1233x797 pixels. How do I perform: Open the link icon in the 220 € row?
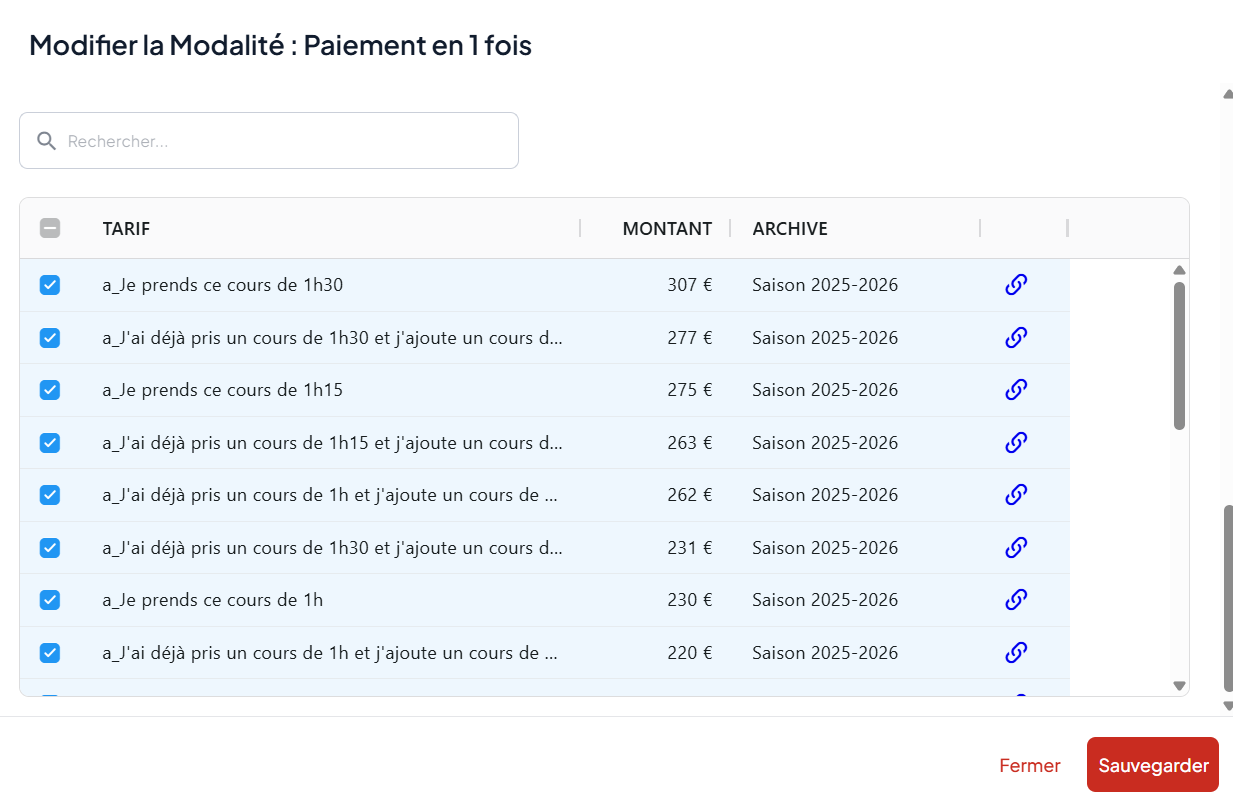click(1015, 652)
